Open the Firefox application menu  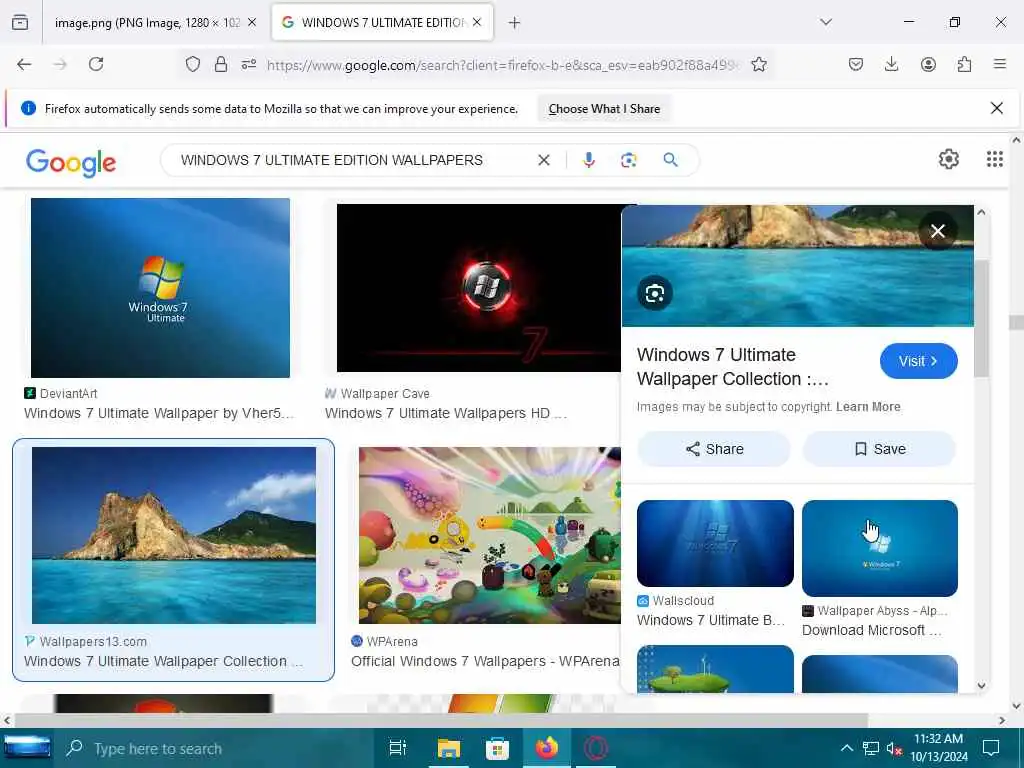(1000, 64)
